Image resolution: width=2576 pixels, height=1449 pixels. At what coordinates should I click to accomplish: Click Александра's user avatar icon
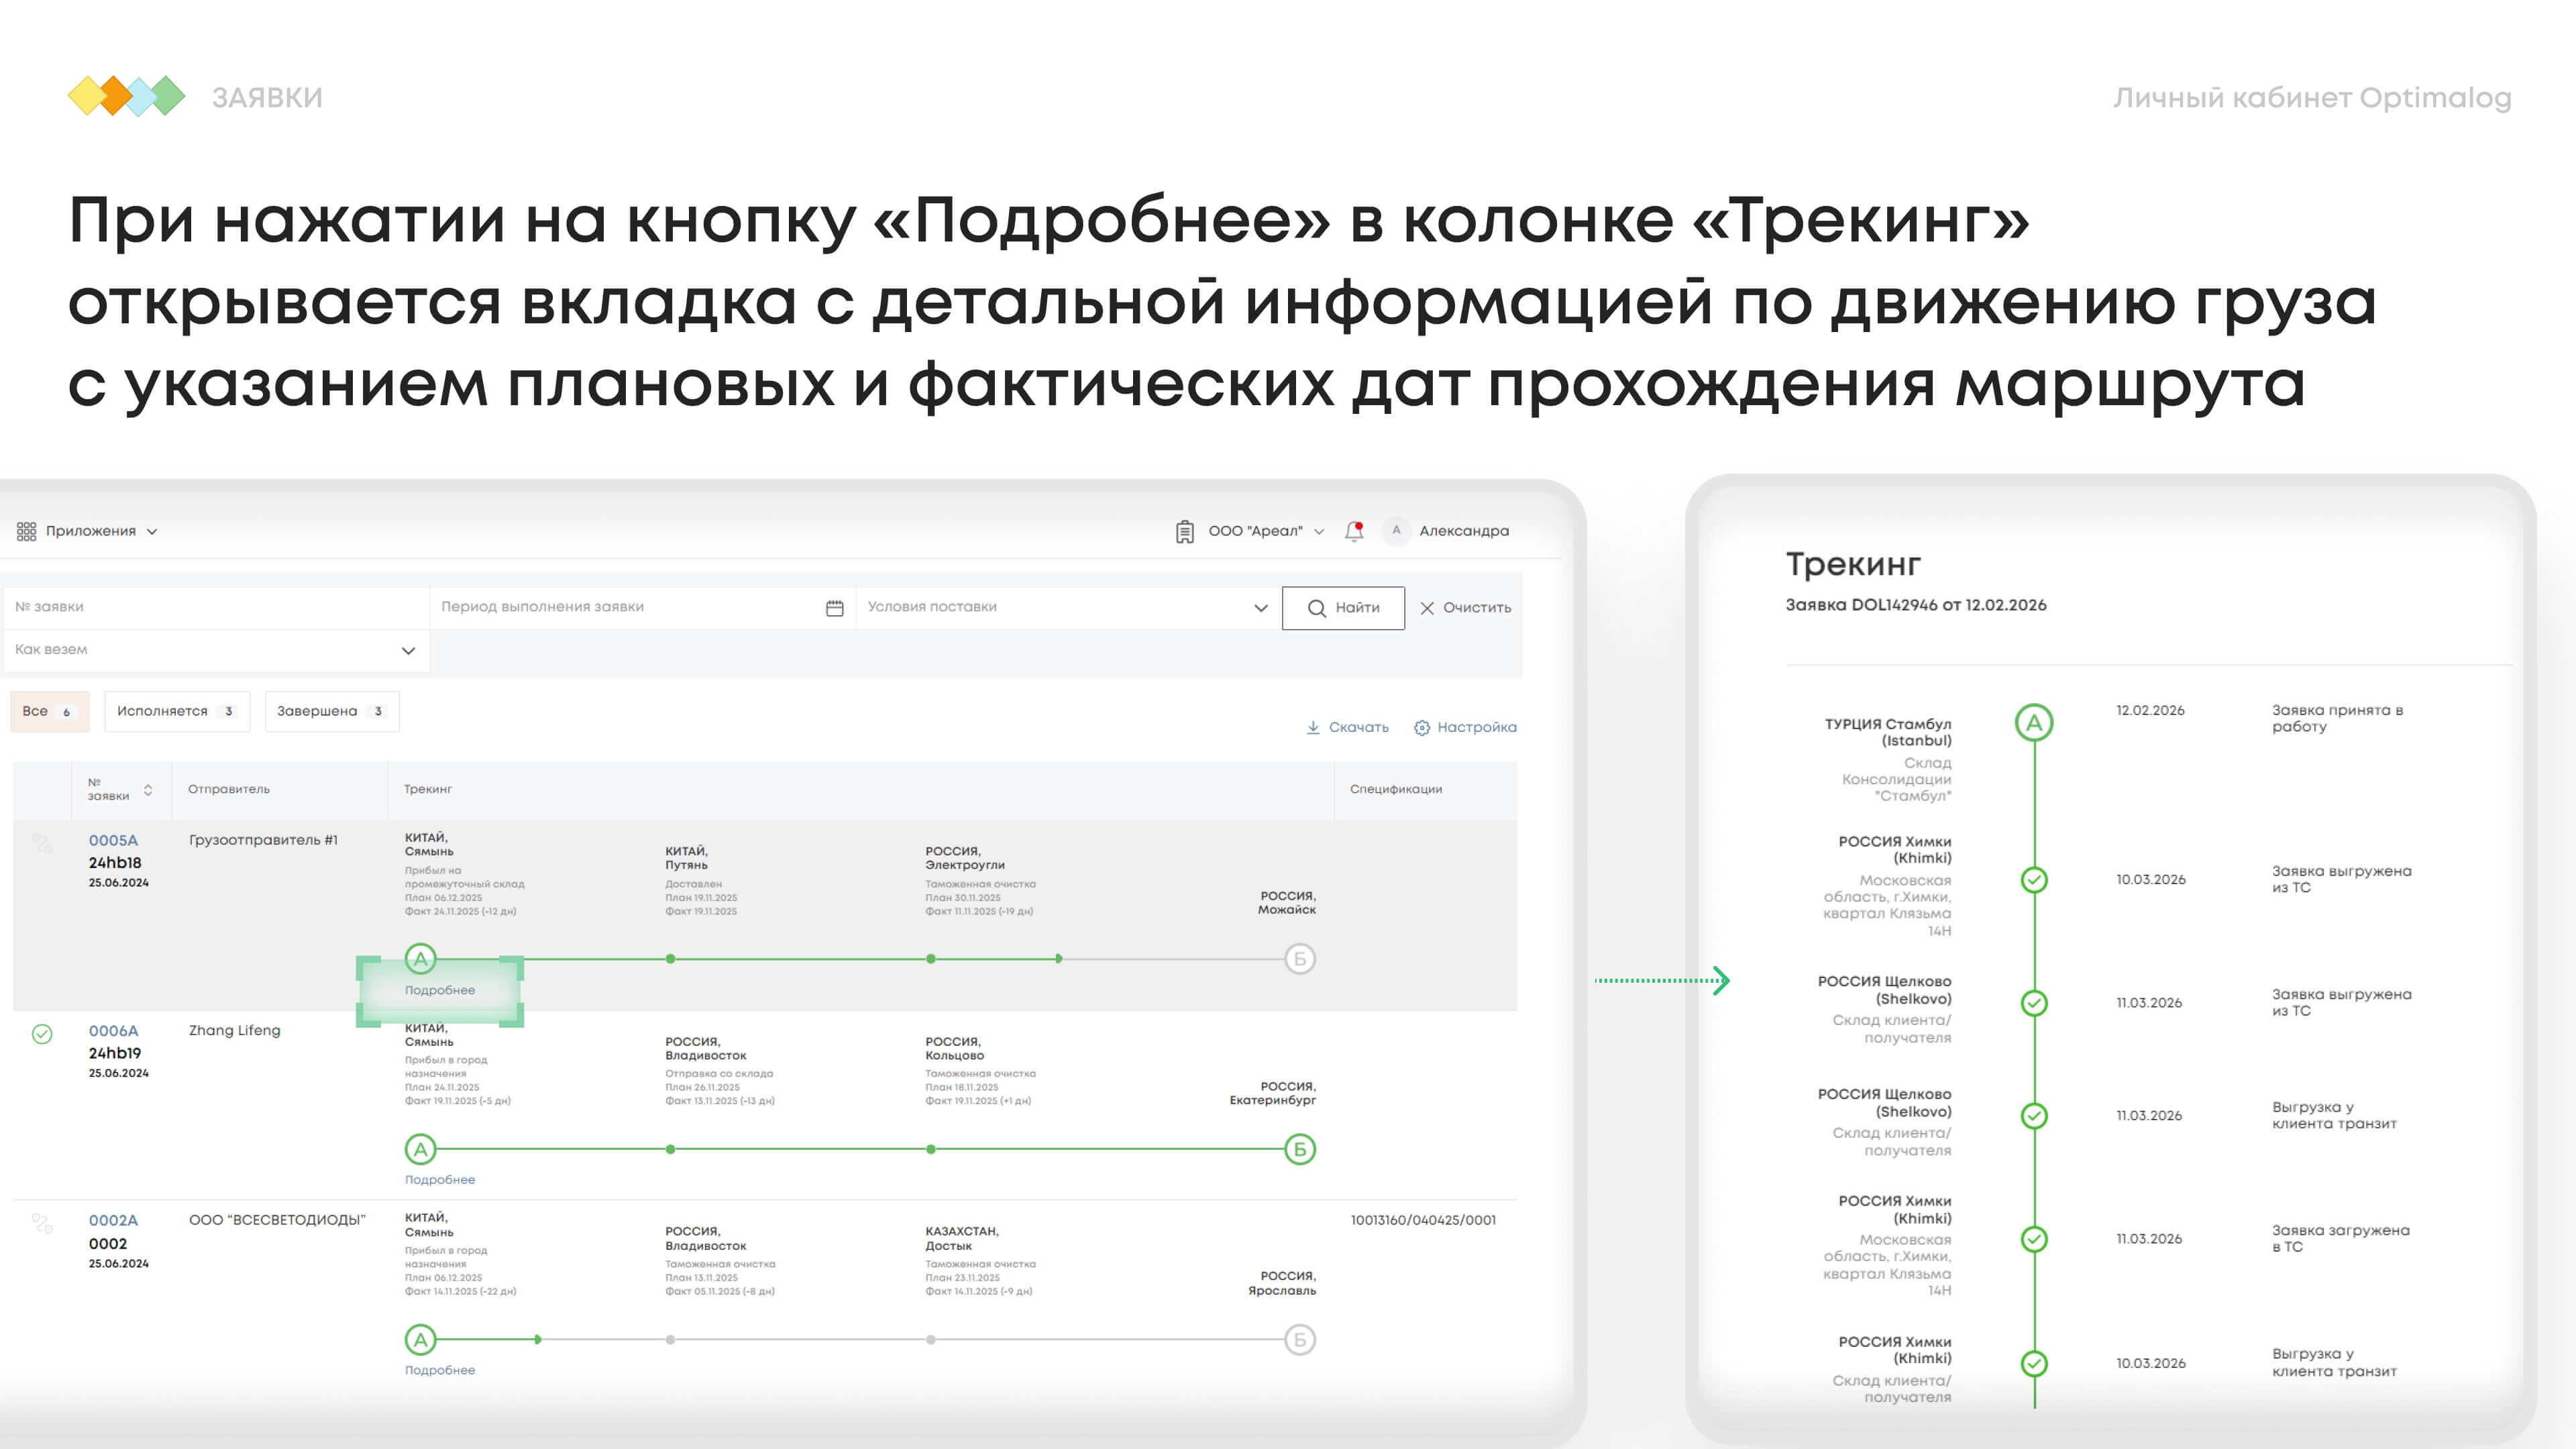point(1396,531)
